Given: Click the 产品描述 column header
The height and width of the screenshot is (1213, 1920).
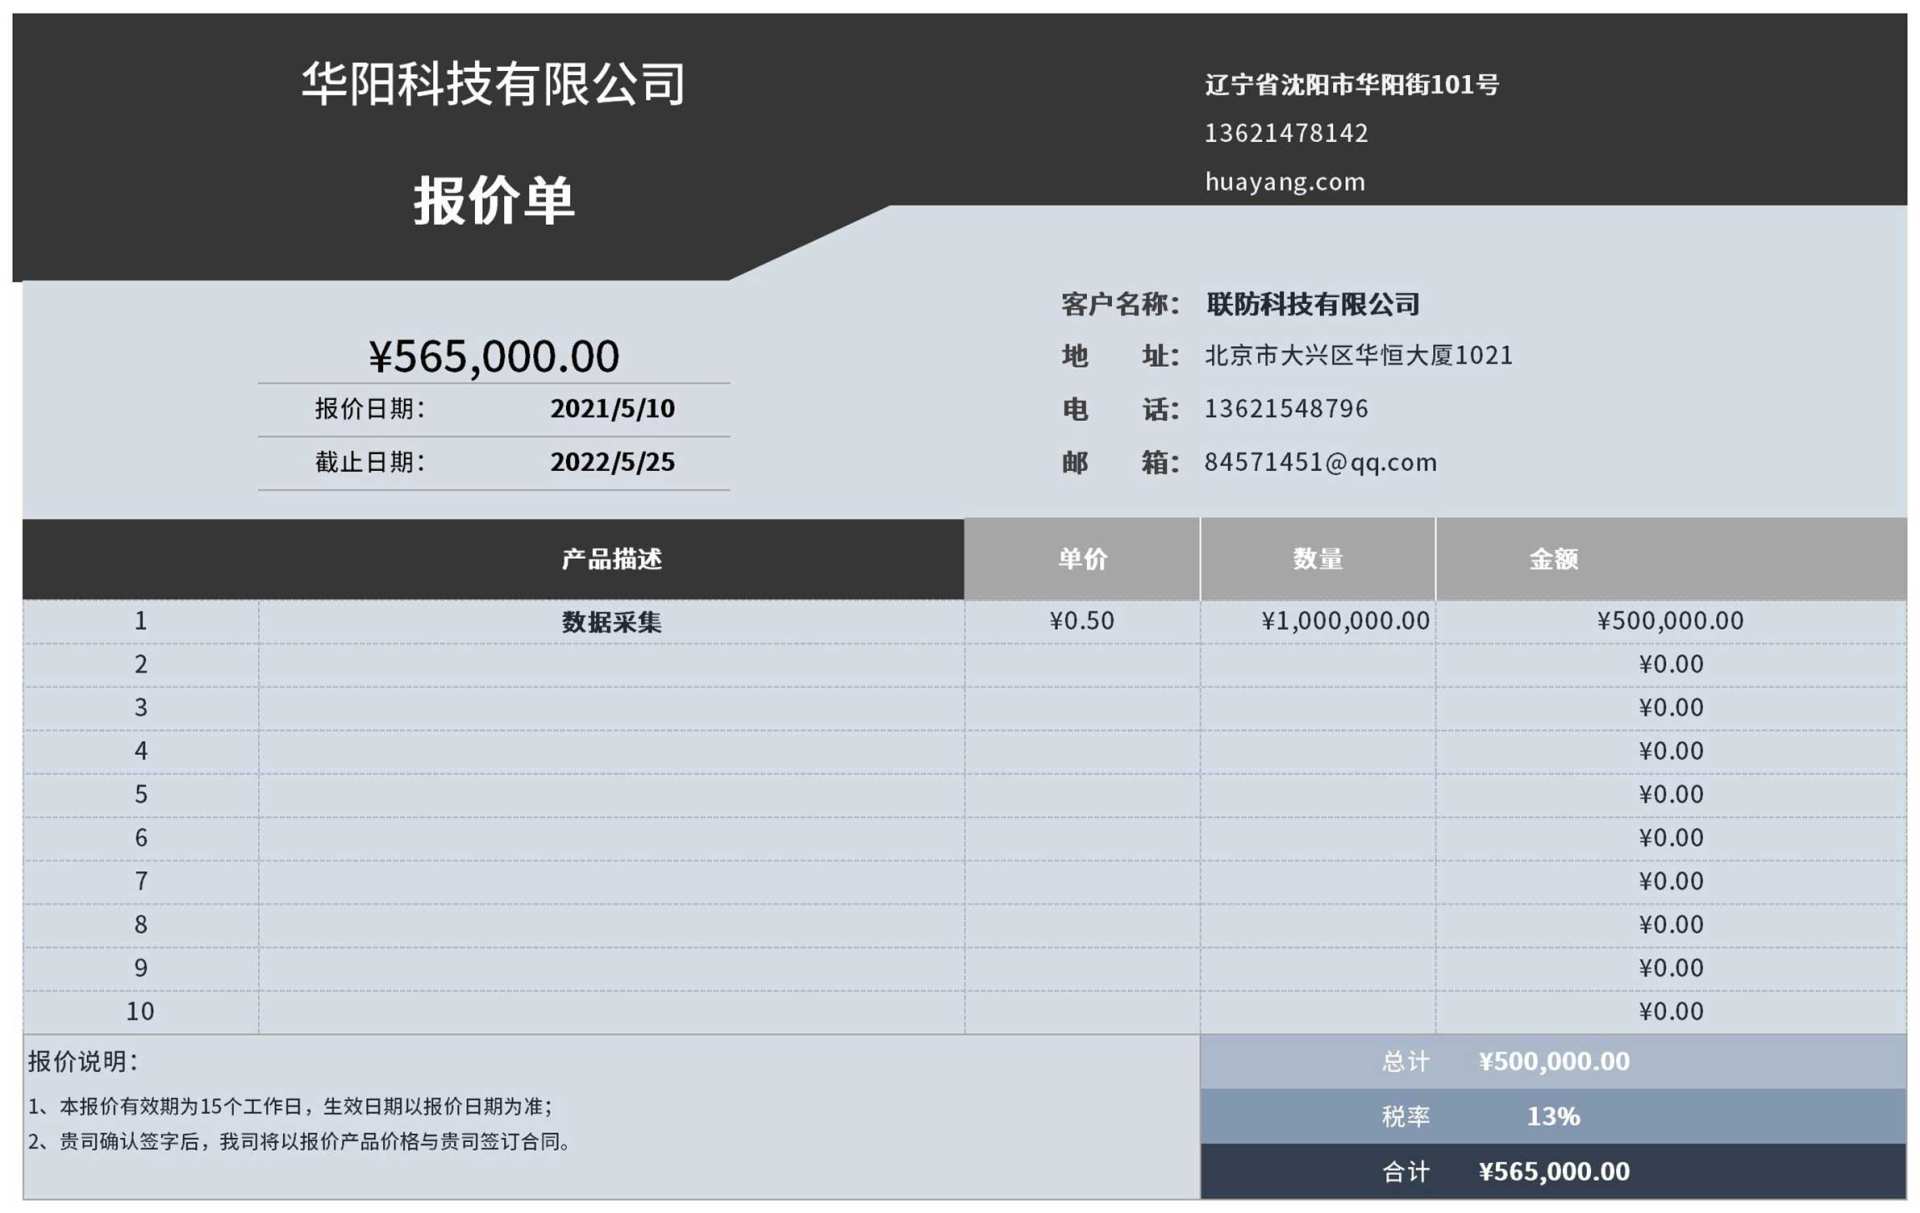Looking at the screenshot, I should (x=612, y=559).
